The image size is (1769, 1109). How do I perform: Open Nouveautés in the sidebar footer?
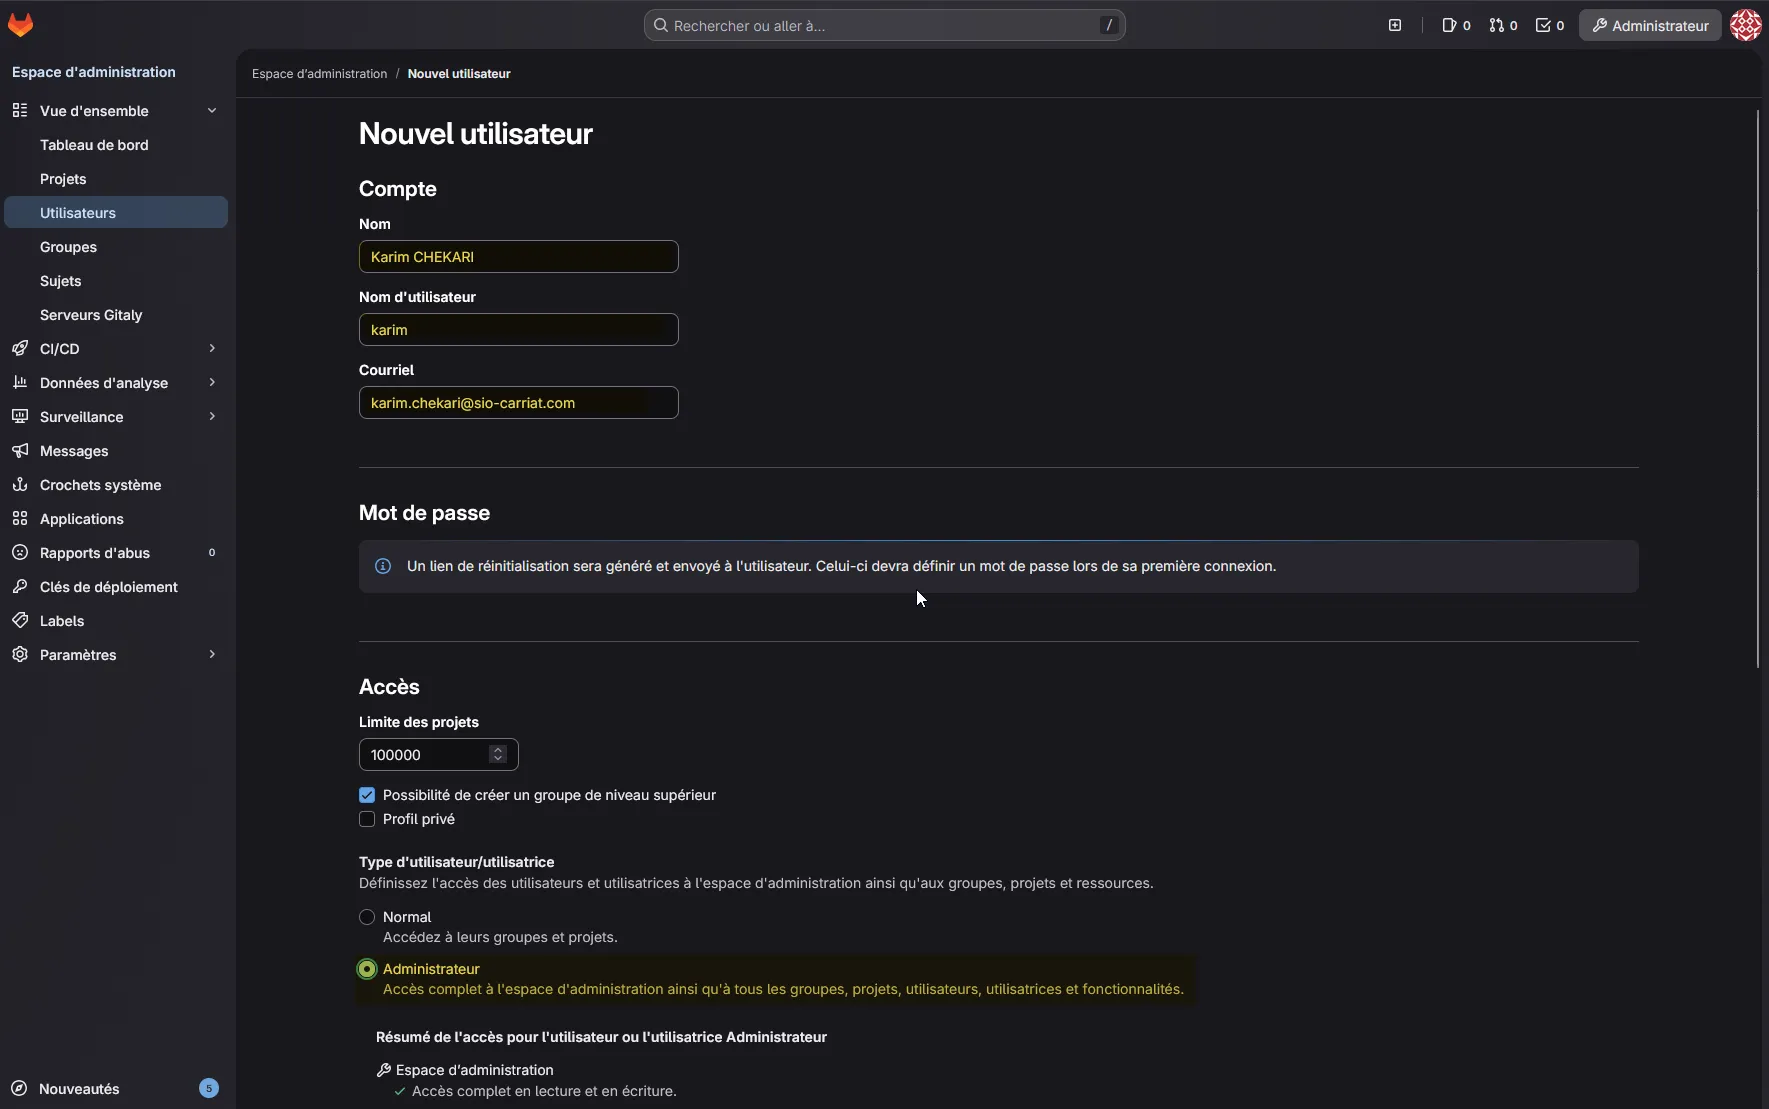pos(79,1088)
